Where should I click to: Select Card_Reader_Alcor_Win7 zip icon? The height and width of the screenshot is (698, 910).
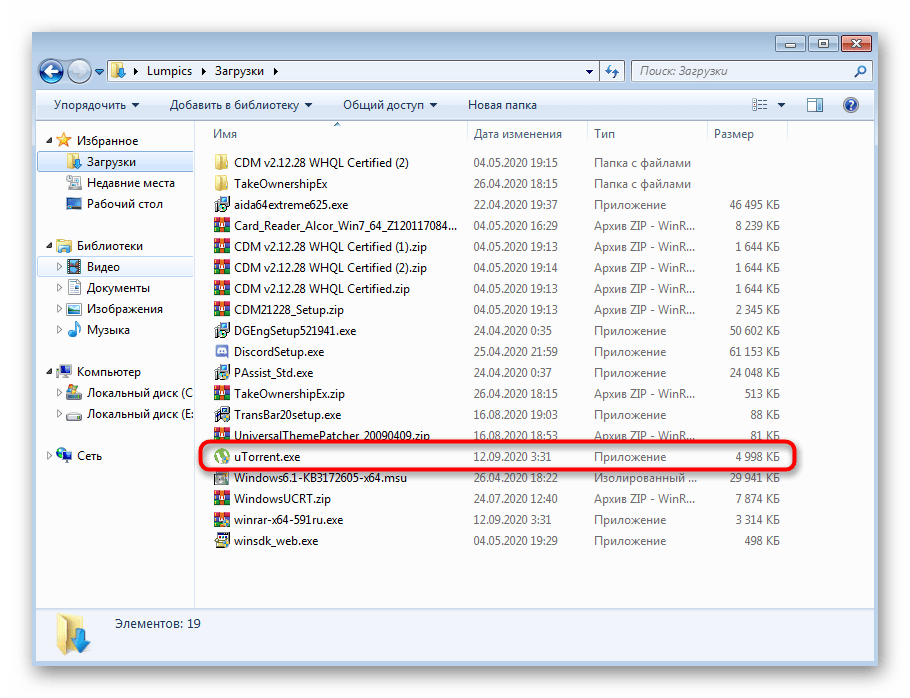point(221,225)
